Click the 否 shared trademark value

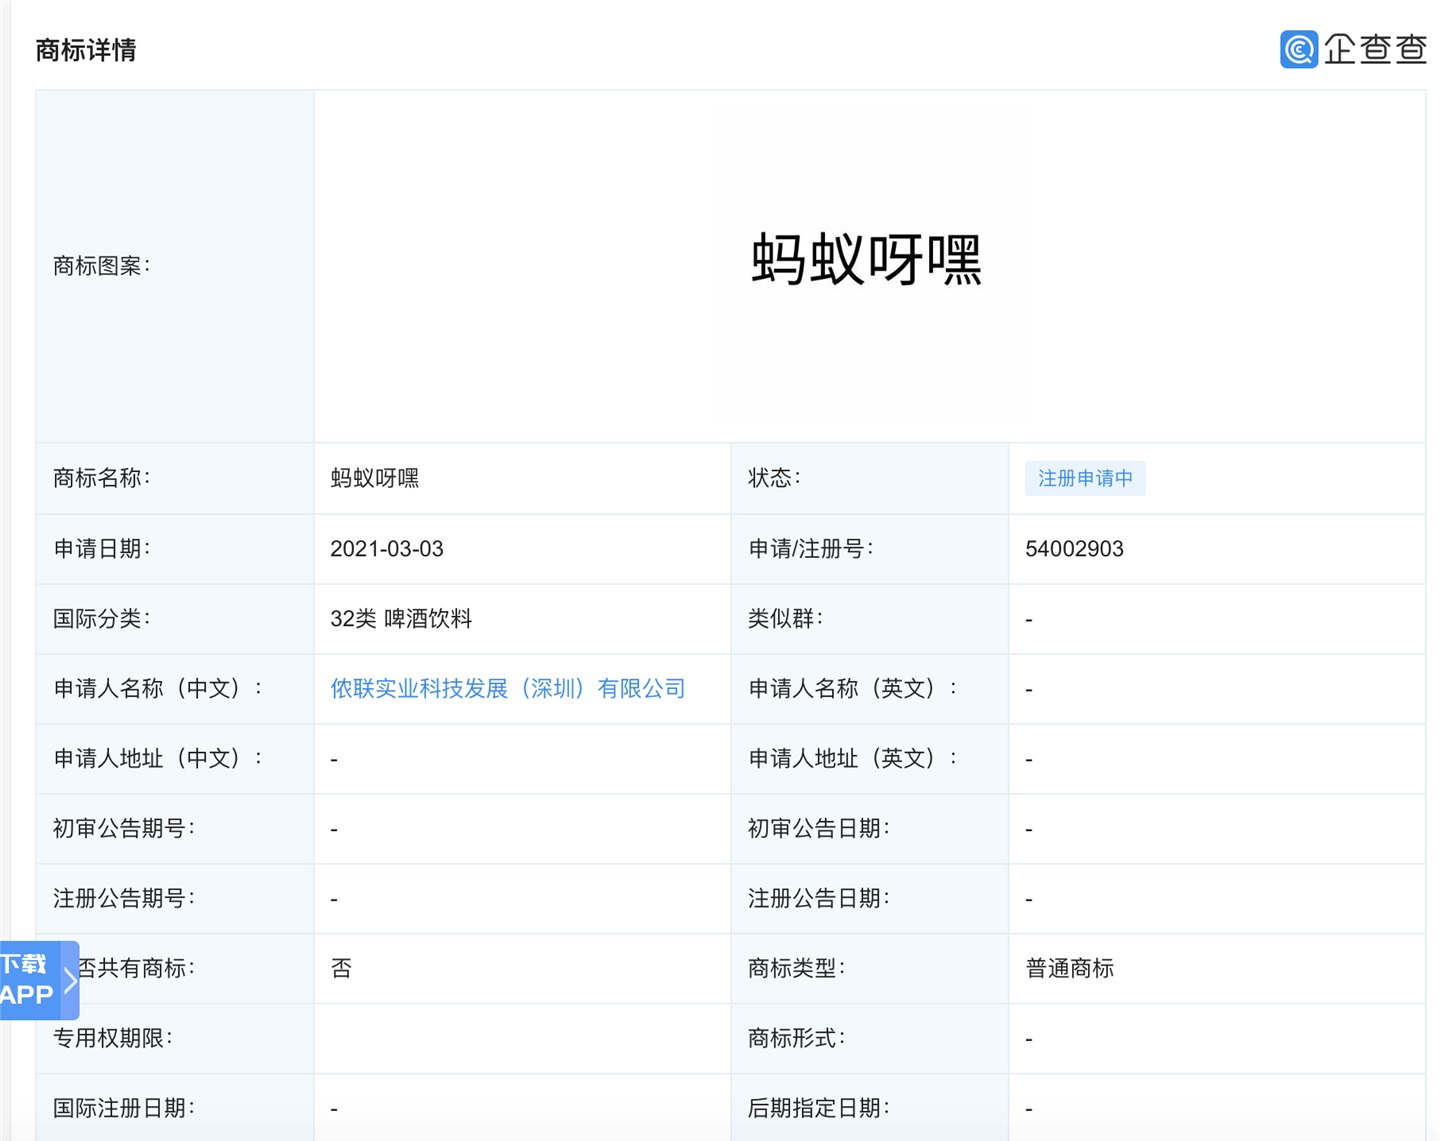(x=341, y=969)
